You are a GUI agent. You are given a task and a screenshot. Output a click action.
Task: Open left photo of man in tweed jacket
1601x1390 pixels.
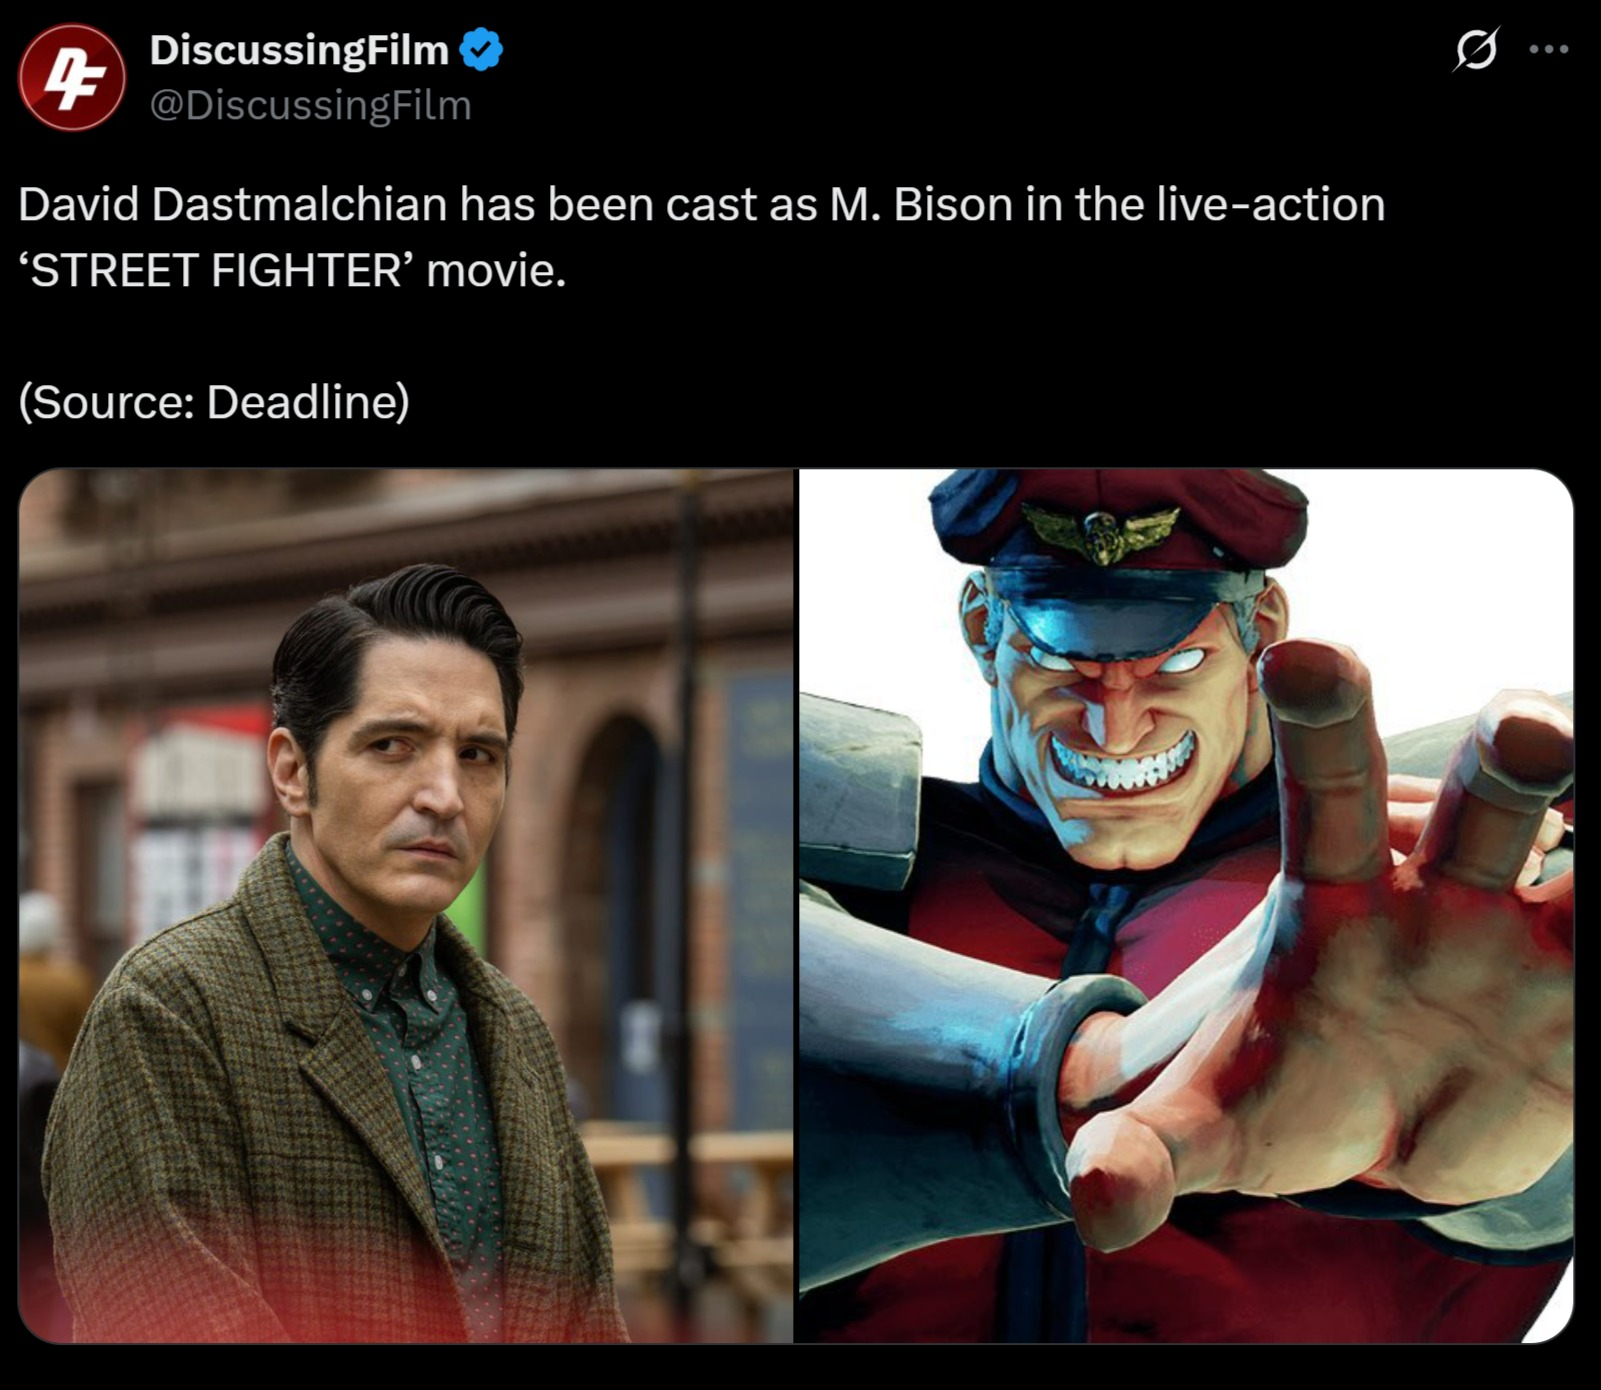[x=406, y=906]
